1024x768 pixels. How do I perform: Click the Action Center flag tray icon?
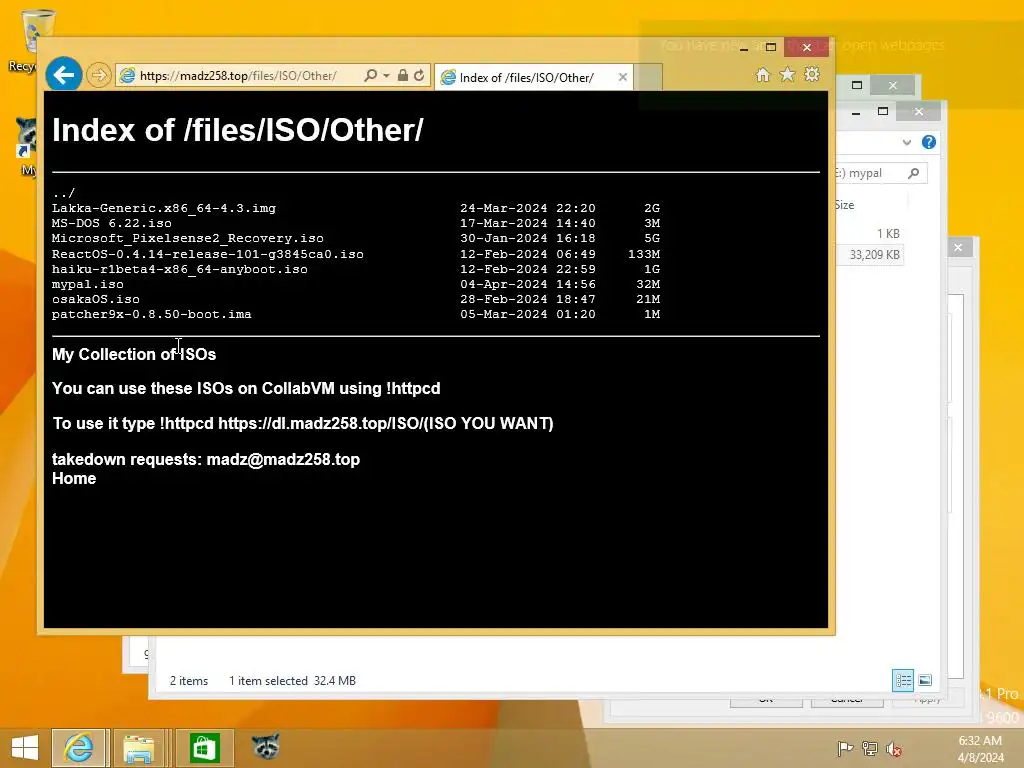click(x=844, y=748)
